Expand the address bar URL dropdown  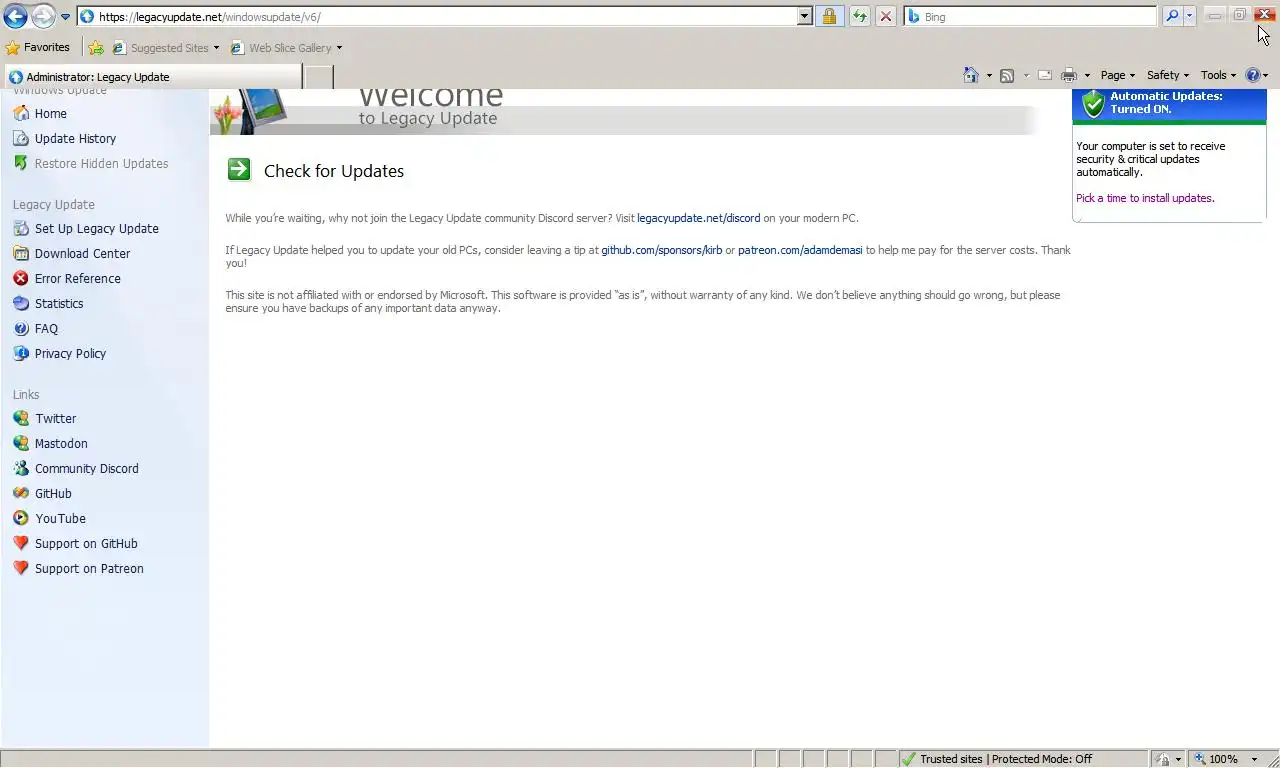805,16
